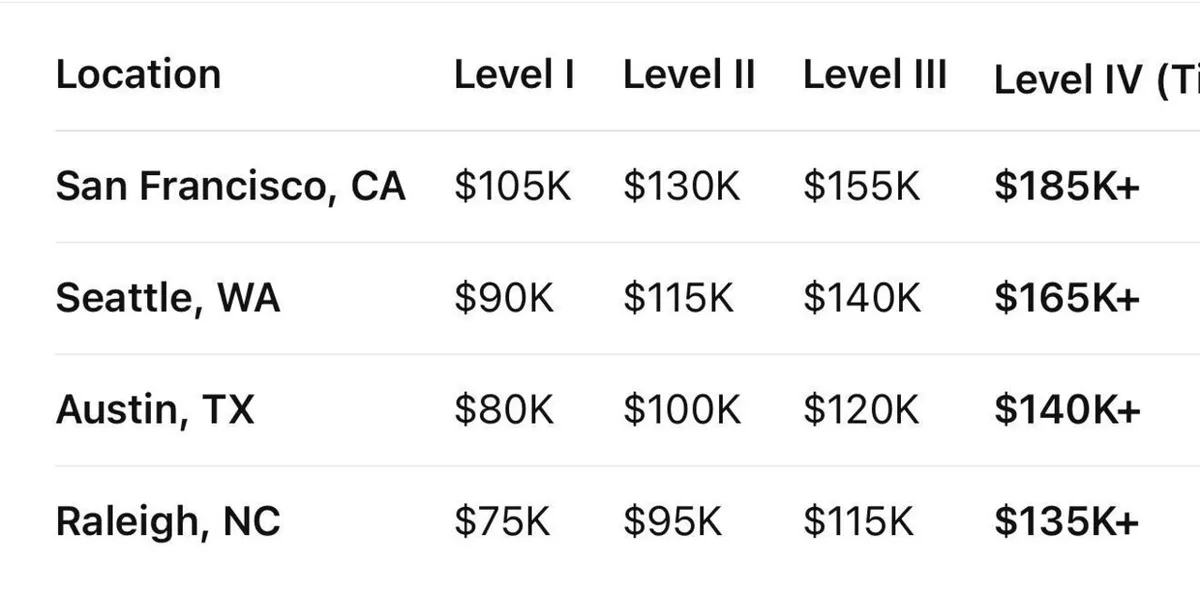Click San Francisco Level IV salary $185K+

[x=1067, y=187]
